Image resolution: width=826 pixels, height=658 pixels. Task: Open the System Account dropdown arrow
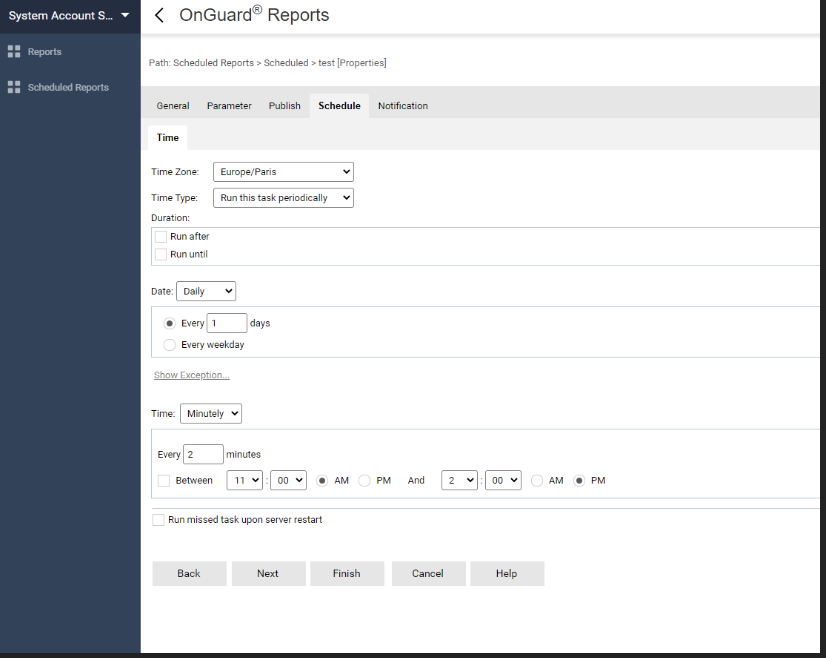[x=125, y=15]
